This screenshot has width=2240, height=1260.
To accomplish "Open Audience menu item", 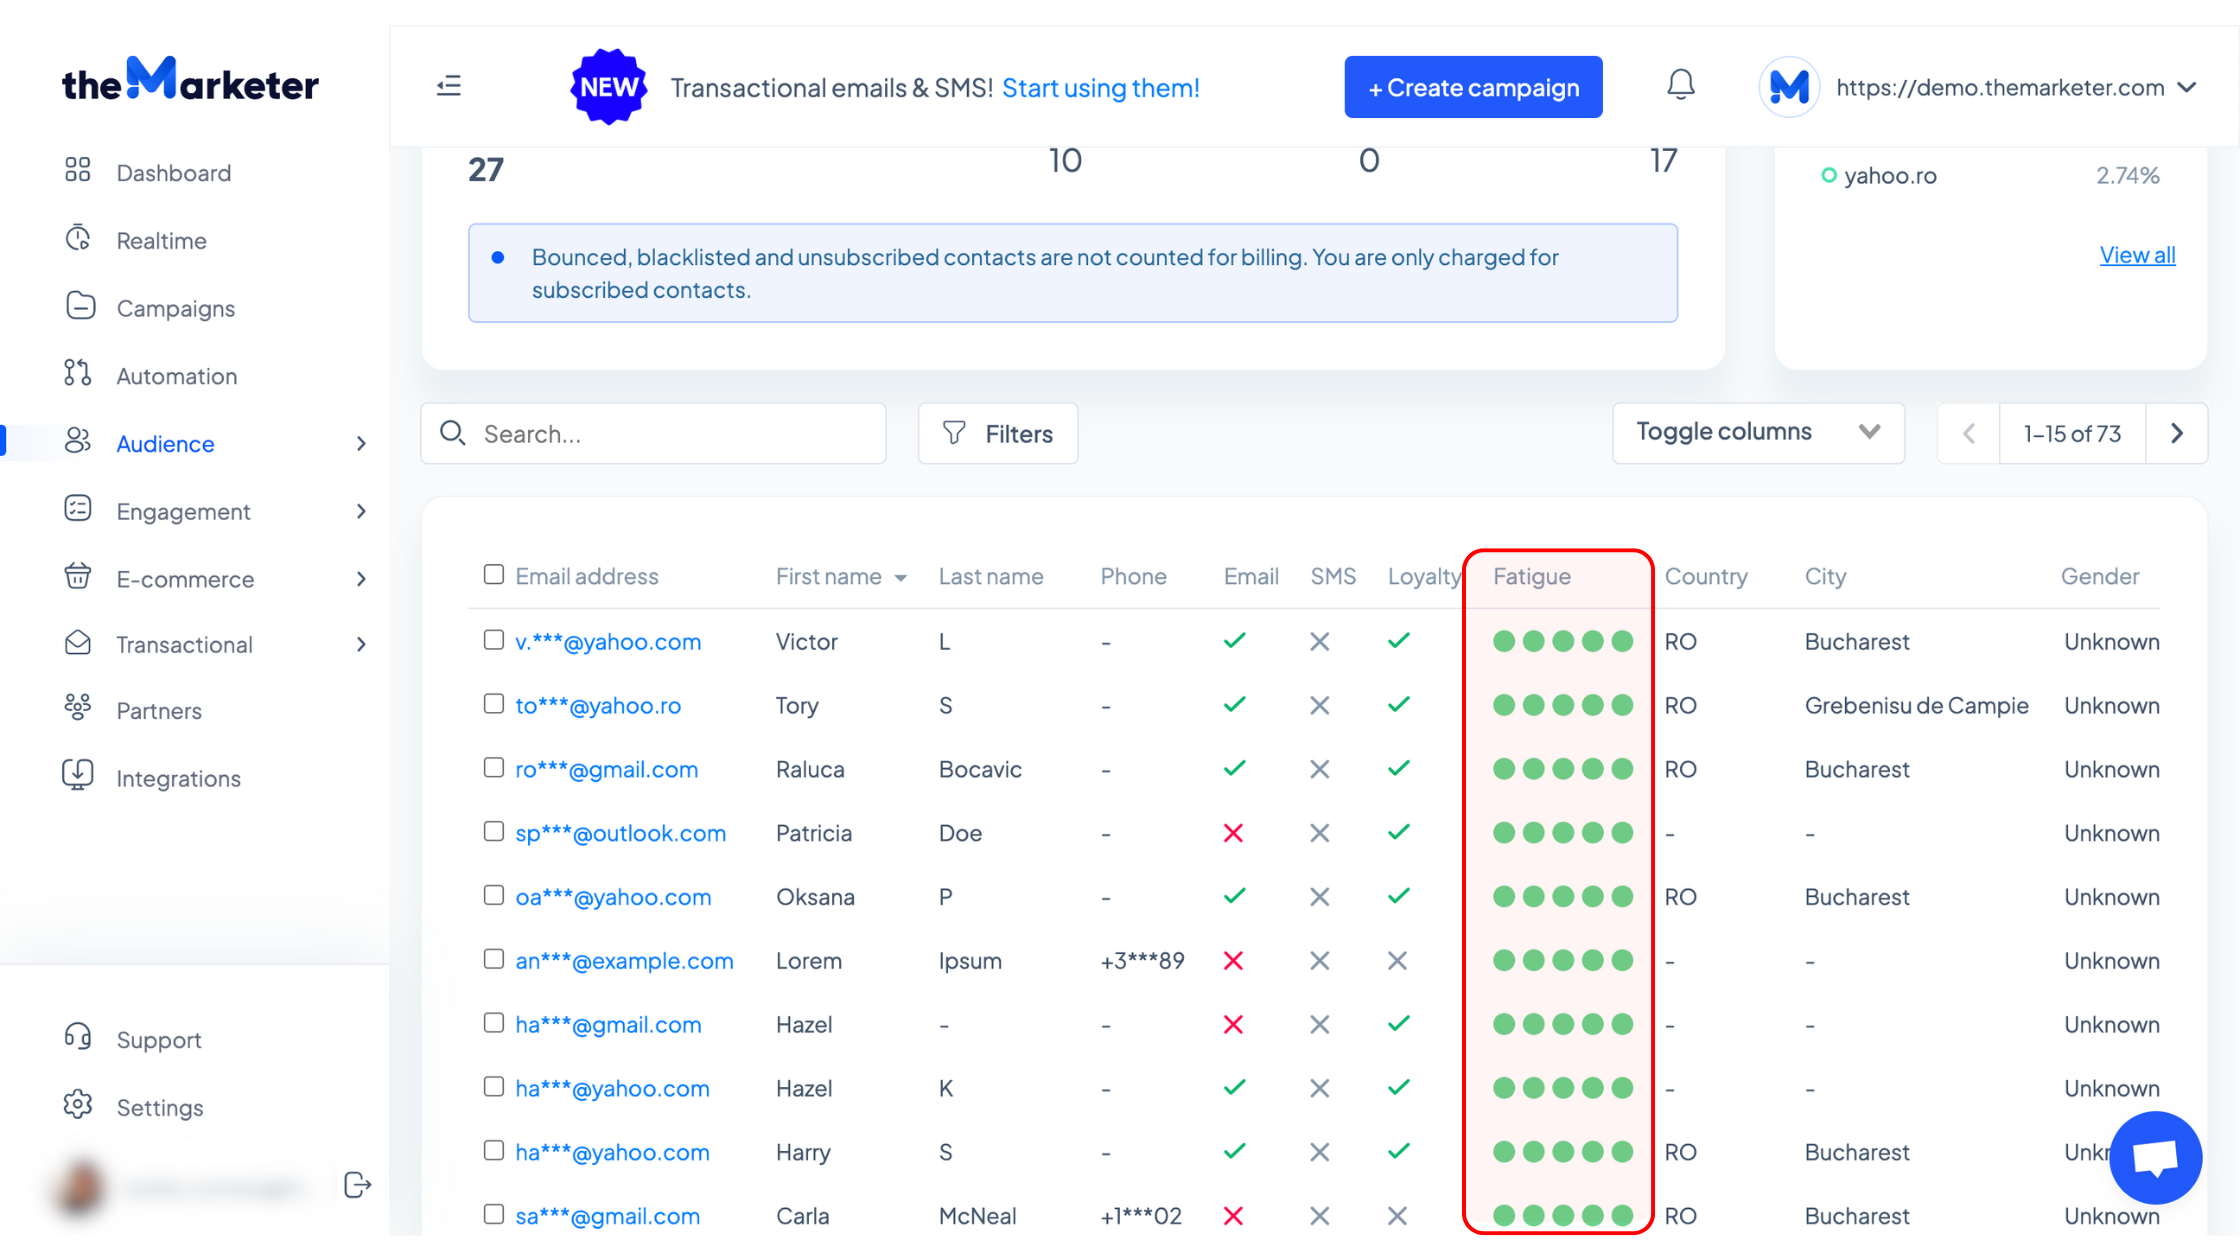I will (165, 443).
